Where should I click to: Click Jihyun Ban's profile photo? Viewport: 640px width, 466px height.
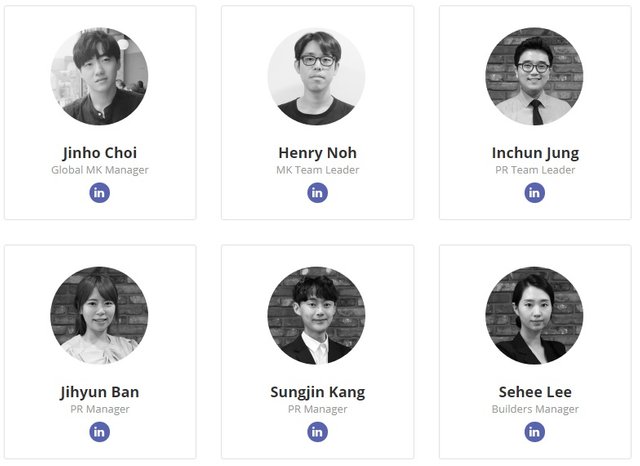pos(100,315)
